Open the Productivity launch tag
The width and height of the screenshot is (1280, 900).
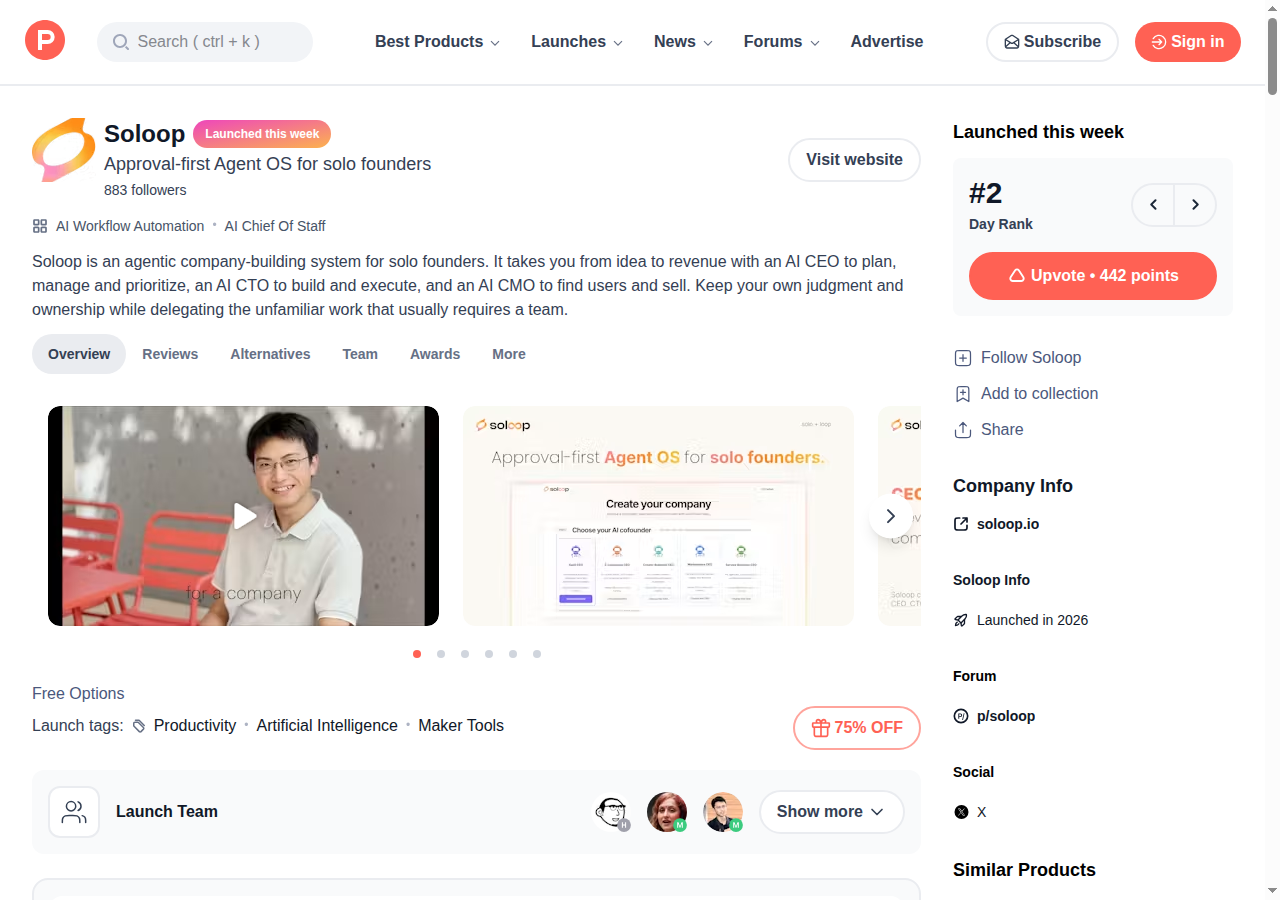[195, 726]
